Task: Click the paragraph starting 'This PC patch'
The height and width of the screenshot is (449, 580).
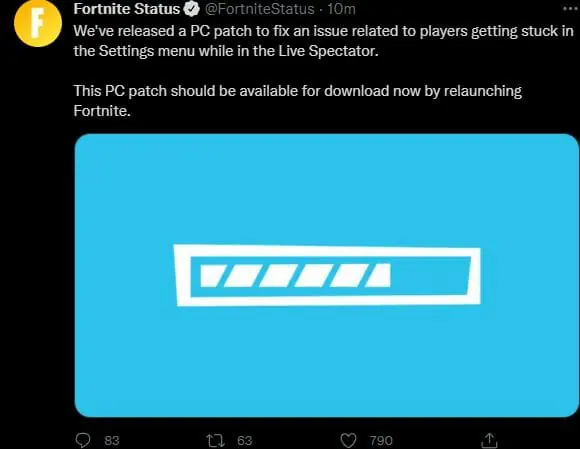Action: coord(297,101)
